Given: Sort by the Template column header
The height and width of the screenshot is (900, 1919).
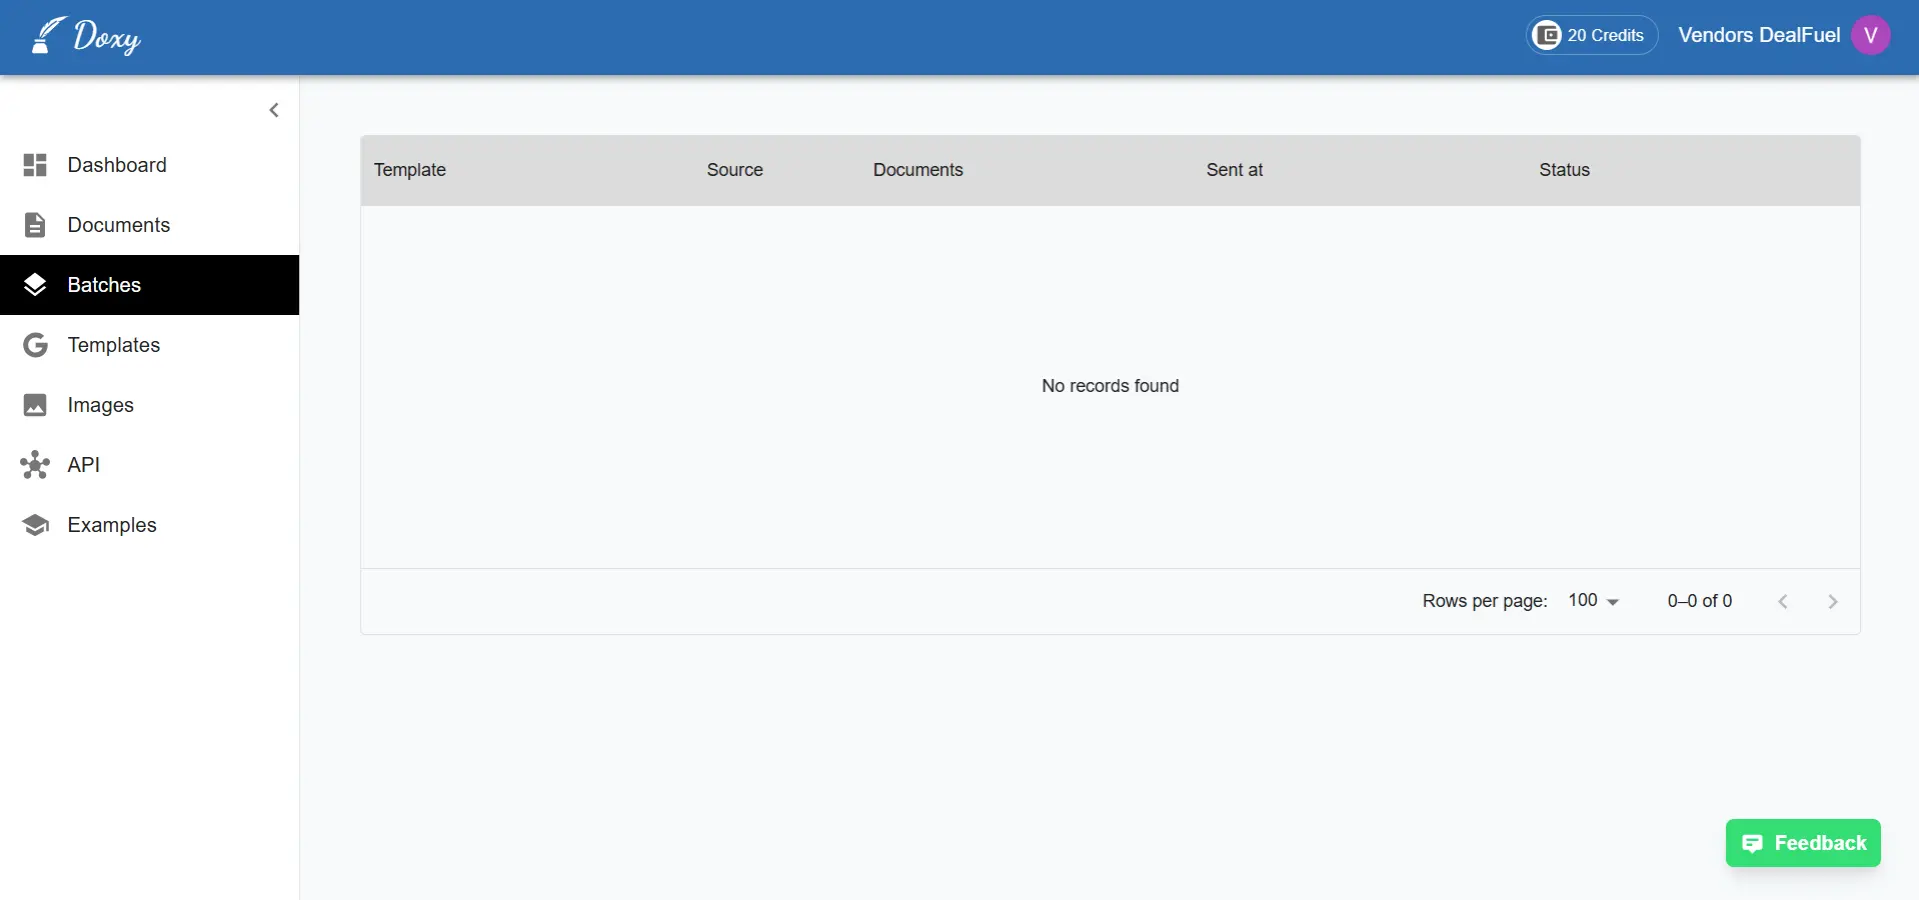Looking at the screenshot, I should [409, 169].
